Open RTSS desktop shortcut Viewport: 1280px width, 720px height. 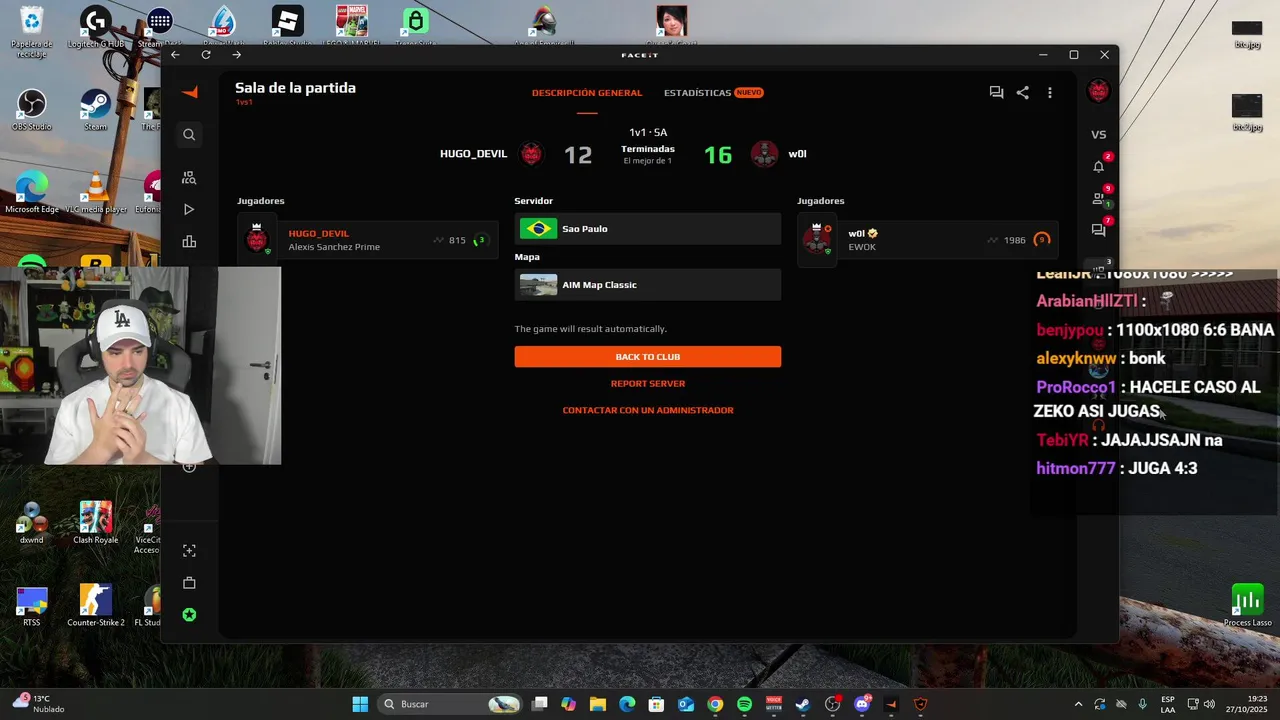[x=32, y=606]
